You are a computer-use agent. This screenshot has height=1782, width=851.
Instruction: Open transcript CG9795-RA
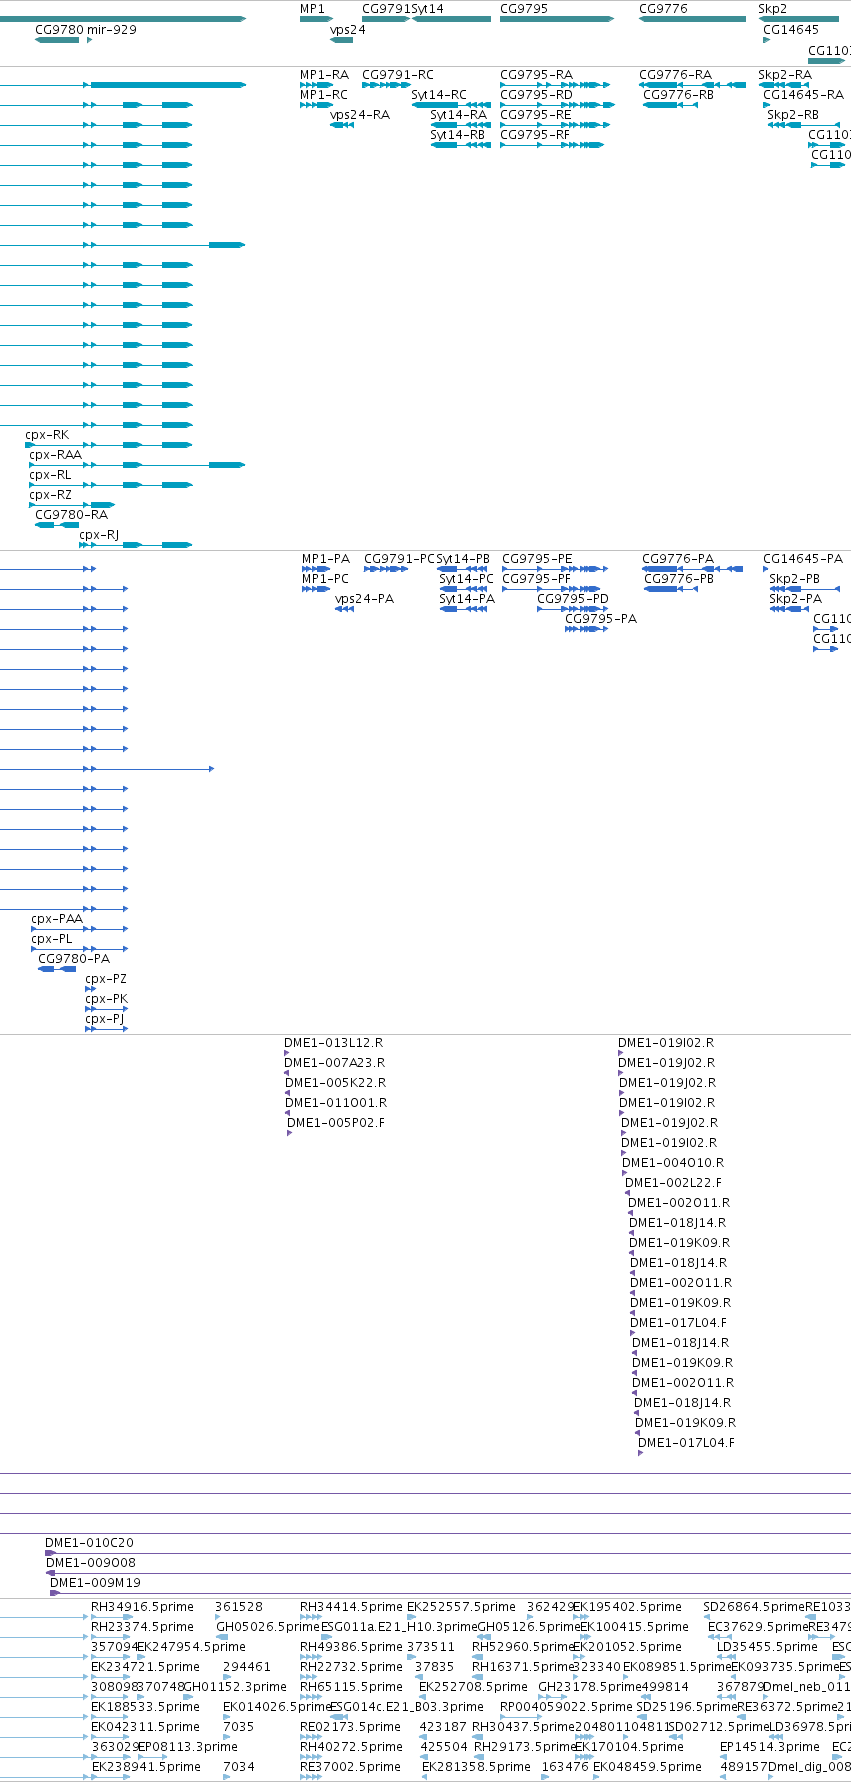[x=536, y=75]
